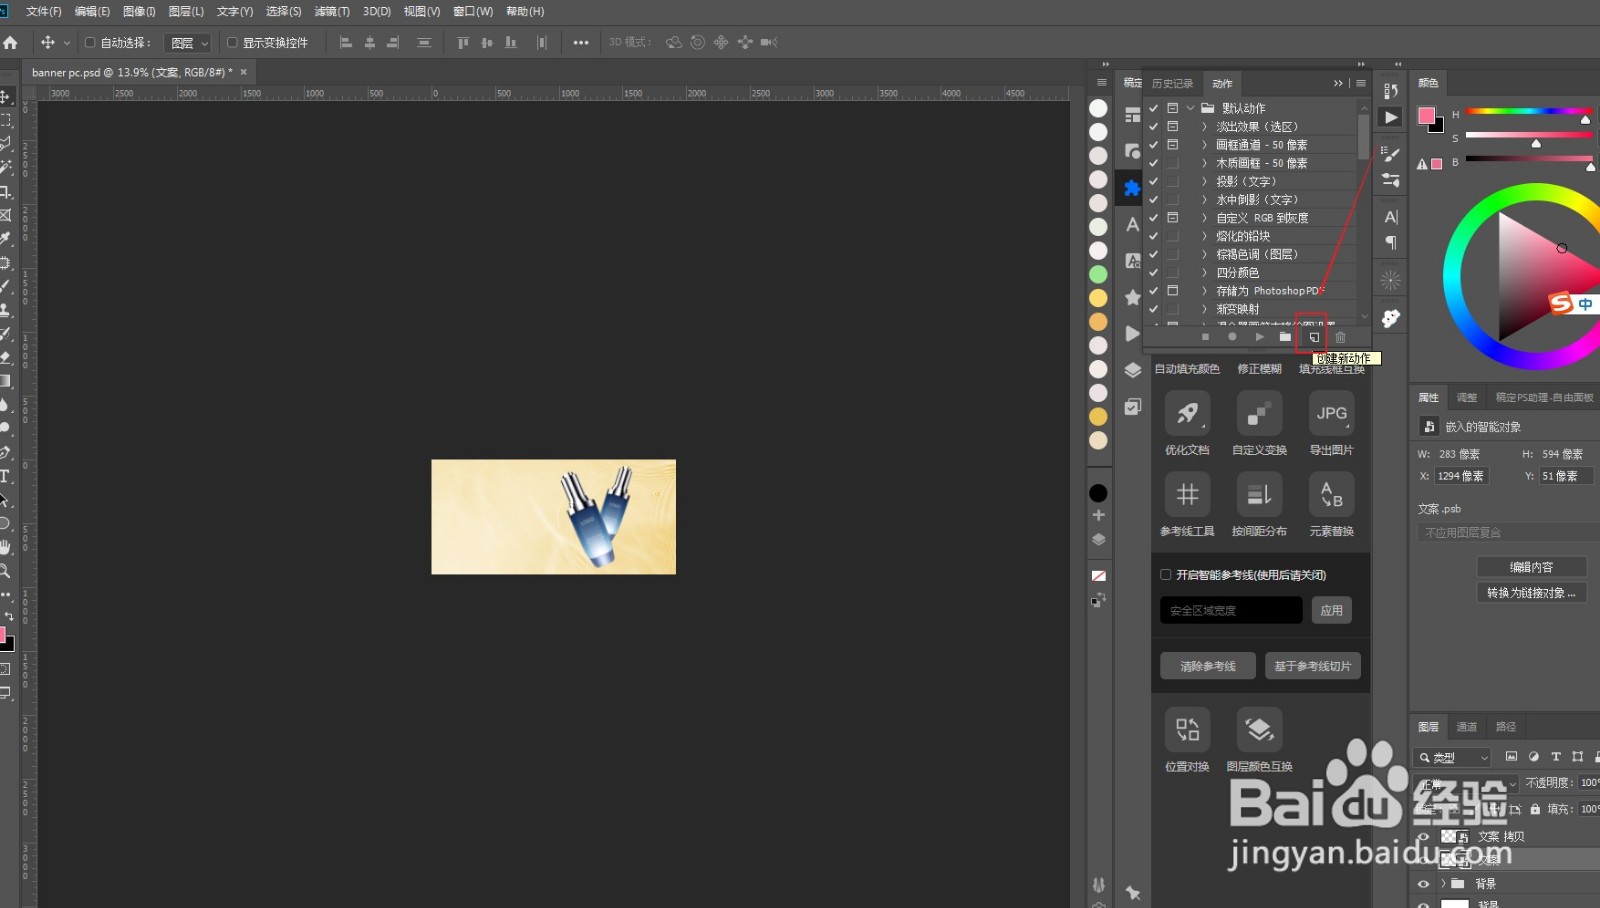Click the paragraph panel icon
1600x908 pixels.
coord(1391,243)
